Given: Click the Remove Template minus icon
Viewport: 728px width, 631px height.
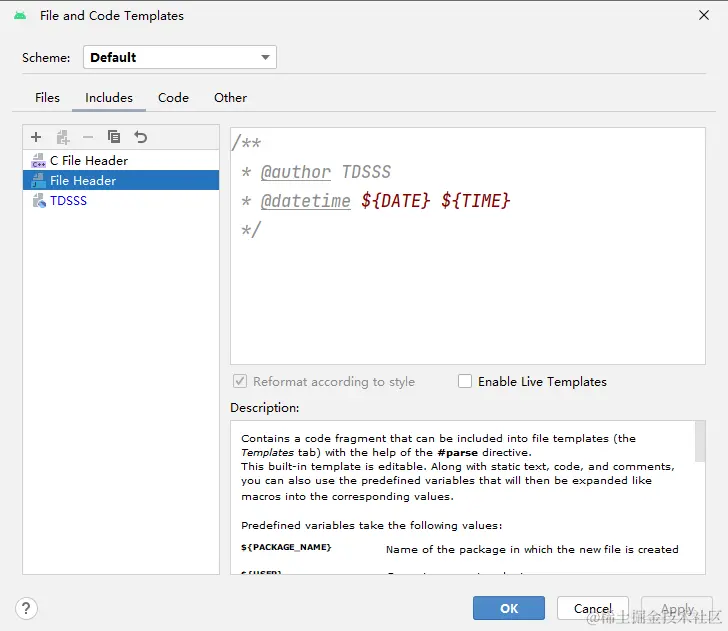Looking at the screenshot, I should point(88,137).
